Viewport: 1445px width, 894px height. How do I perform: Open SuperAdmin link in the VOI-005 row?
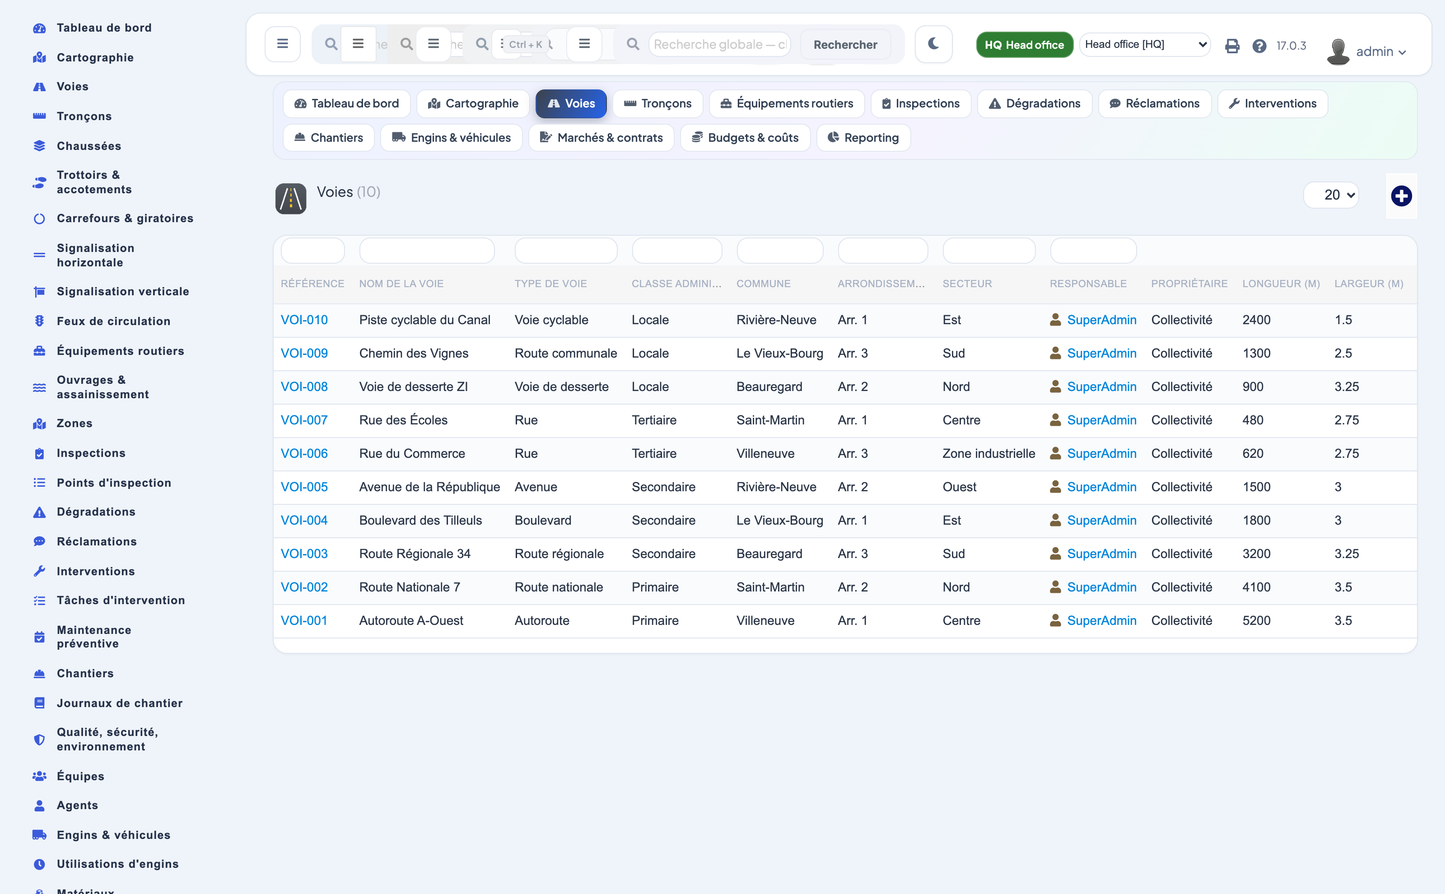tap(1101, 487)
